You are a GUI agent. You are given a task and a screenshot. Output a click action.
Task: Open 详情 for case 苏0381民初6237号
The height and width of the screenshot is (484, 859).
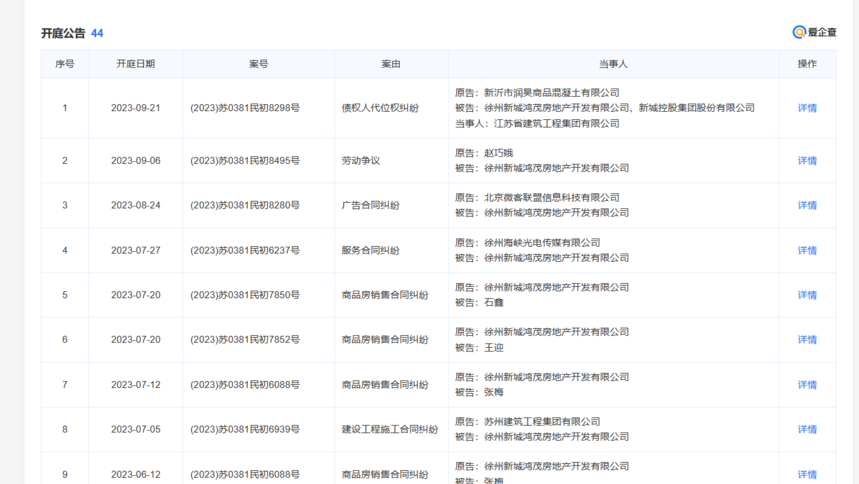tap(807, 250)
